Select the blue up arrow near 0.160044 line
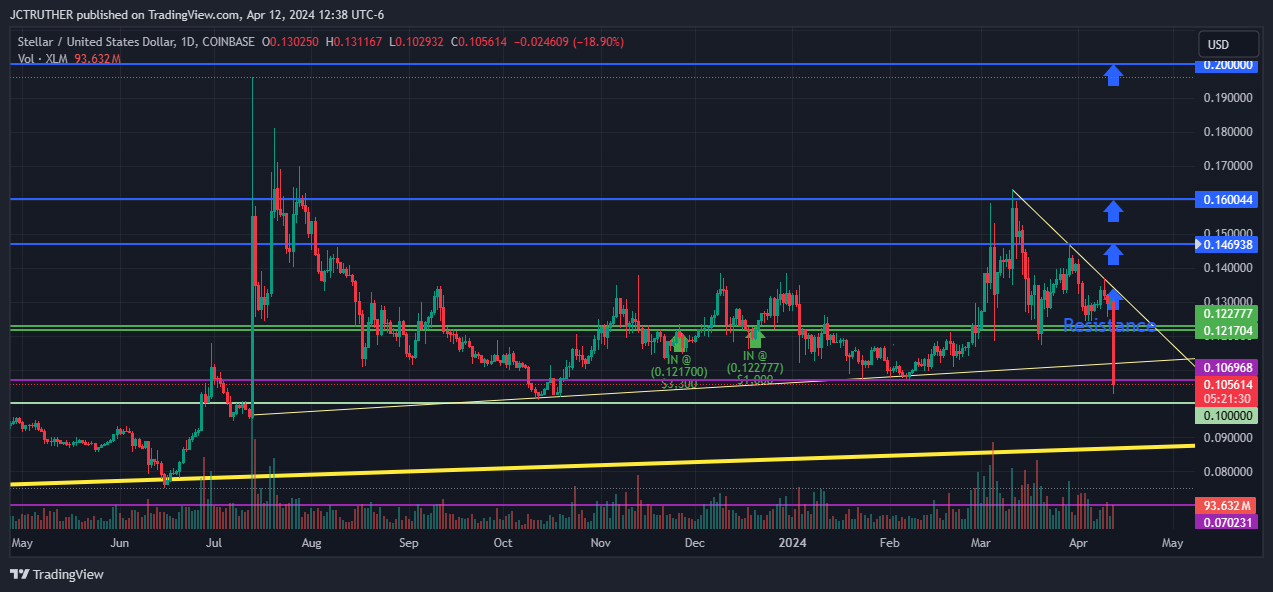 click(1113, 210)
